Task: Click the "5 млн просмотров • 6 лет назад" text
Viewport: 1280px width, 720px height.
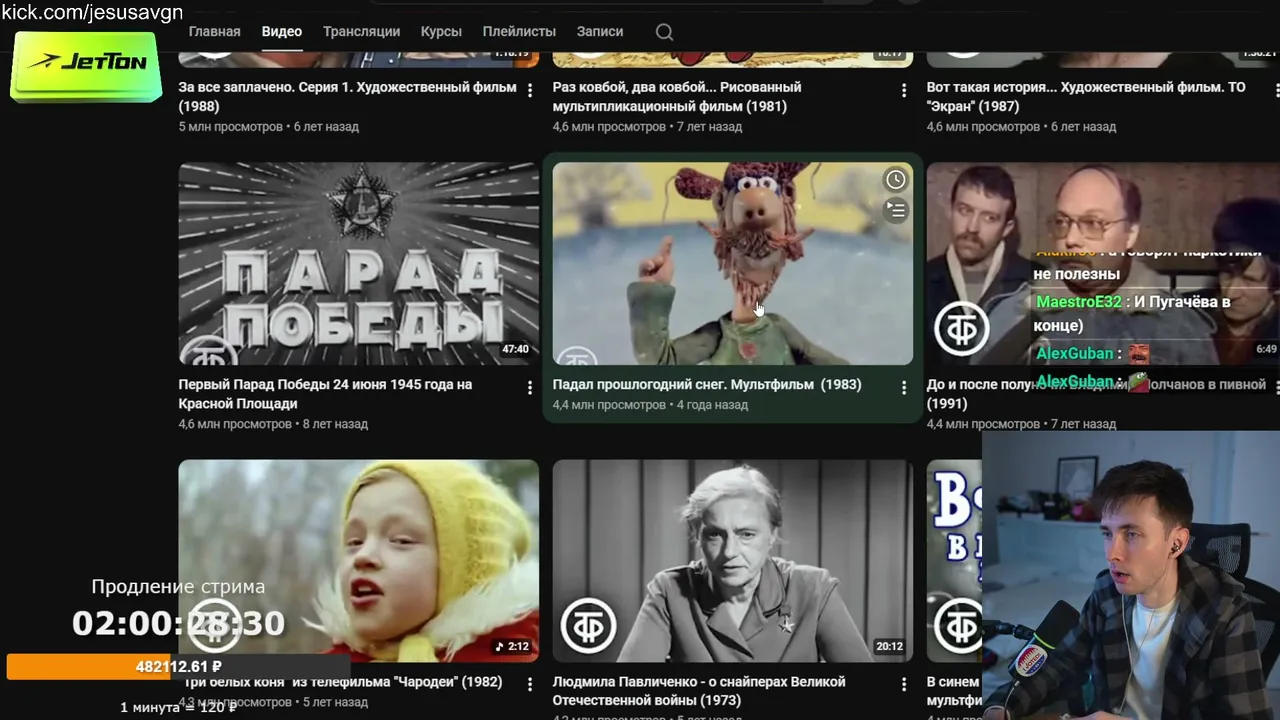Action: [268, 127]
